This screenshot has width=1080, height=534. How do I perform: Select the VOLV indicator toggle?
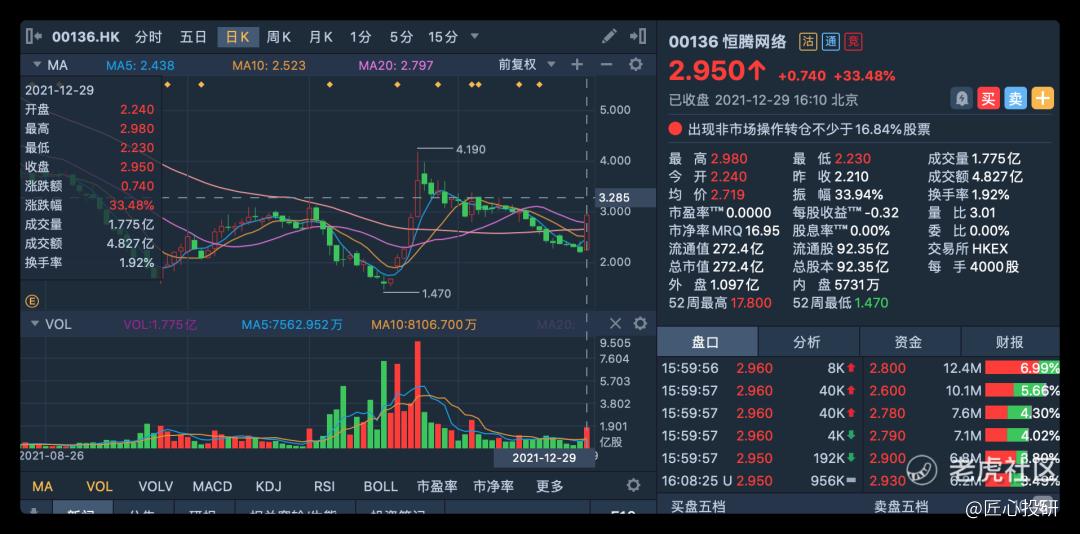click(156, 486)
